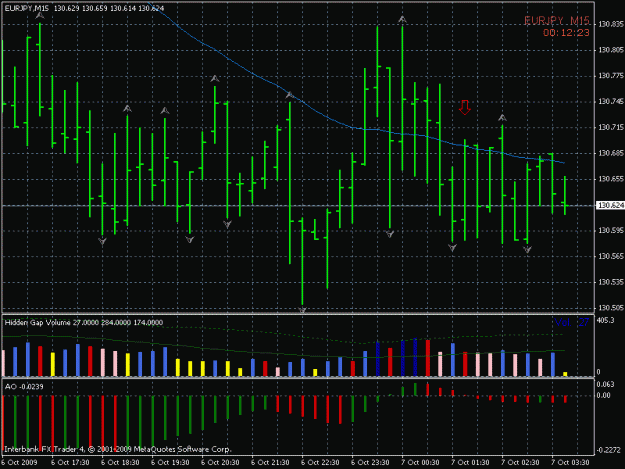Click price level 130.775 on the axis
The height and width of the screenshot is (469, 625).
[610, 76]
